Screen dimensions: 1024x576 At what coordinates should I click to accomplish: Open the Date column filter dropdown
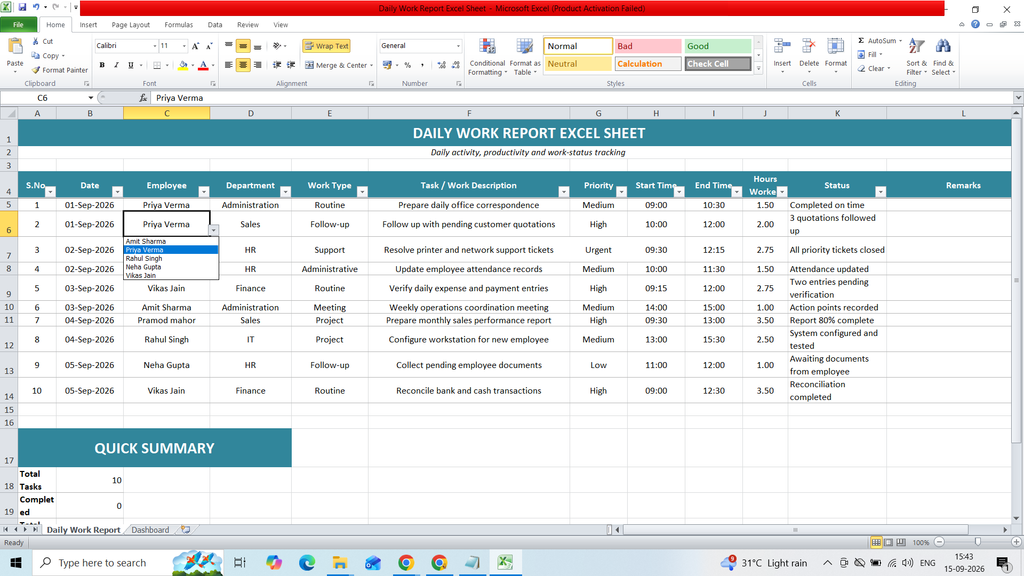click(117, 192)
